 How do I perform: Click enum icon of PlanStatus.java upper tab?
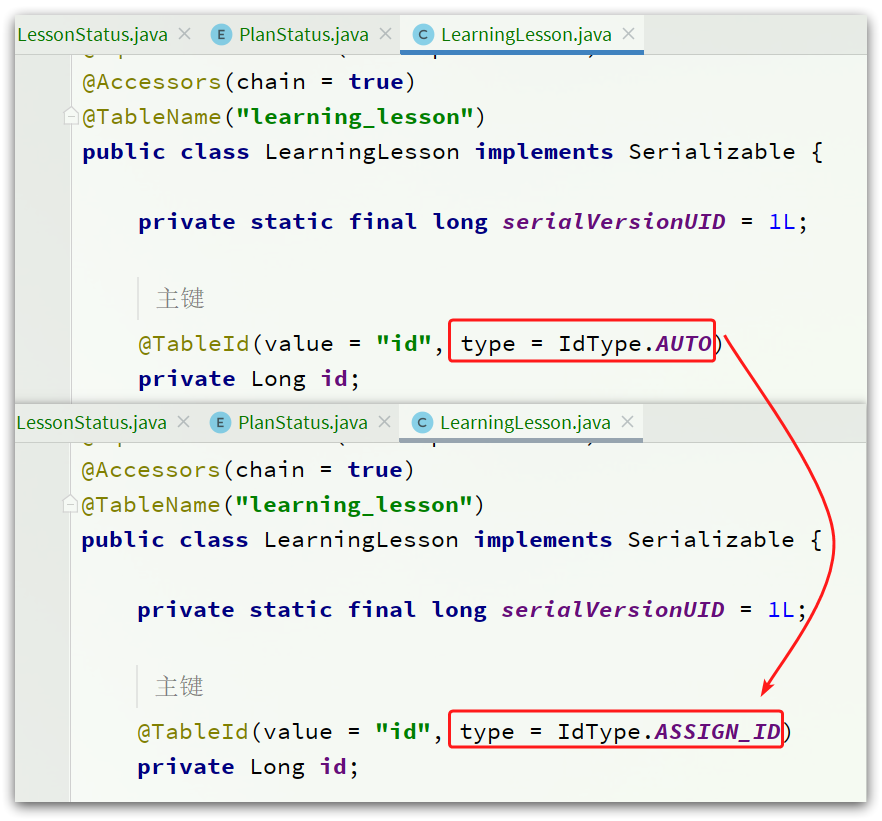tap(221, 35)
